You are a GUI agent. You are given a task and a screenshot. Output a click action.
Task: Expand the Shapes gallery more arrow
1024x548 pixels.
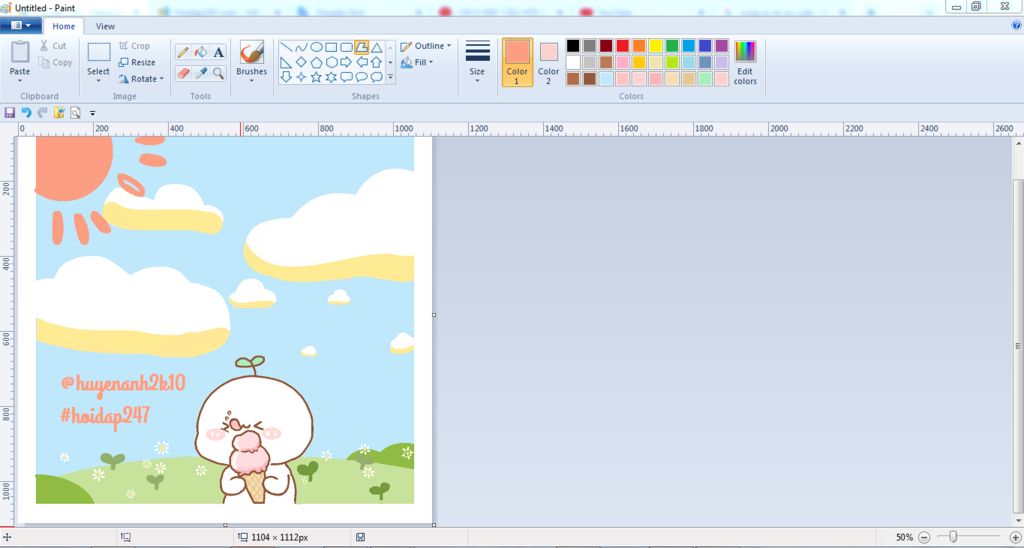[391, 77]
